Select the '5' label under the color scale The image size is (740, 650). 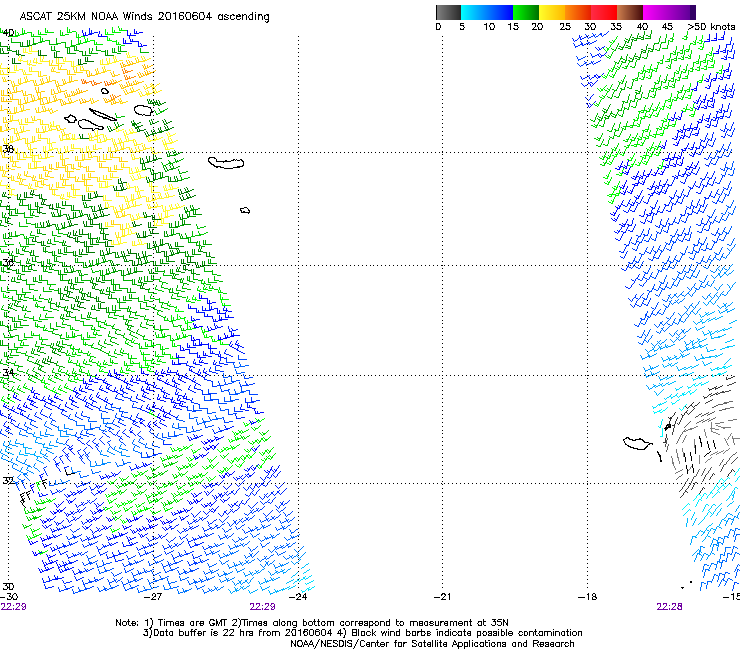tap(462, 27)
